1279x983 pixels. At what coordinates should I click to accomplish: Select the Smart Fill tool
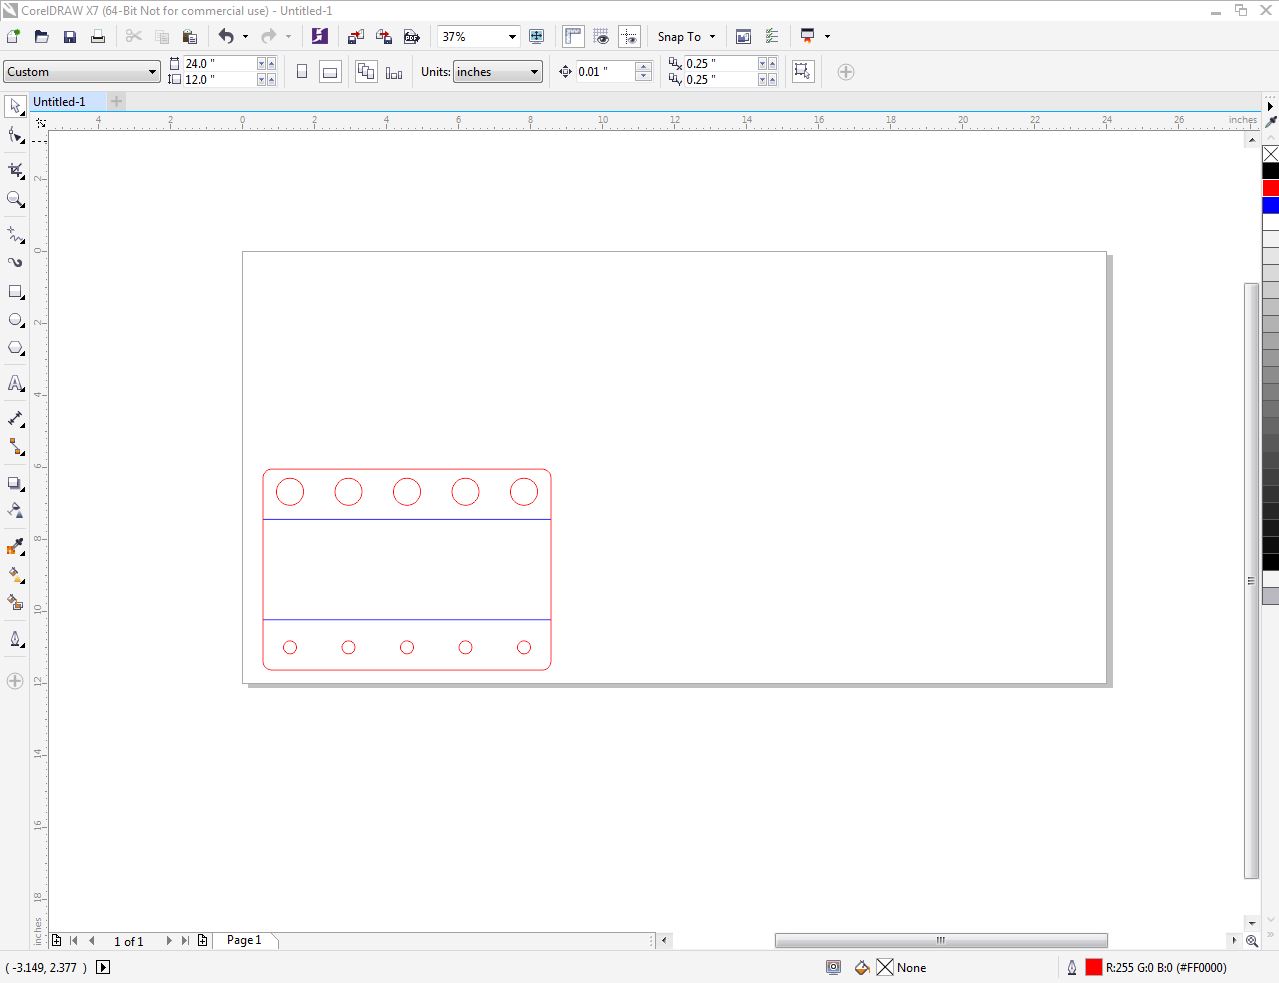click(x=15, y=603)
